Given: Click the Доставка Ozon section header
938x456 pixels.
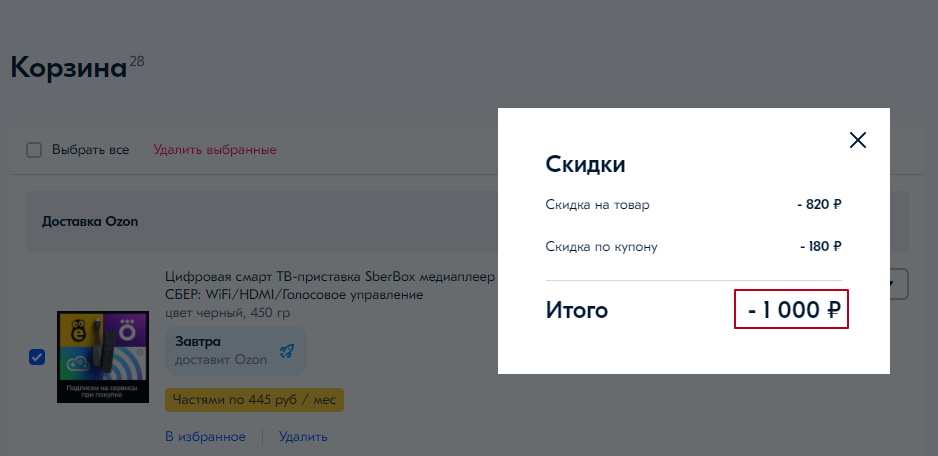Looking at the screenshot, I should [90, 221].
